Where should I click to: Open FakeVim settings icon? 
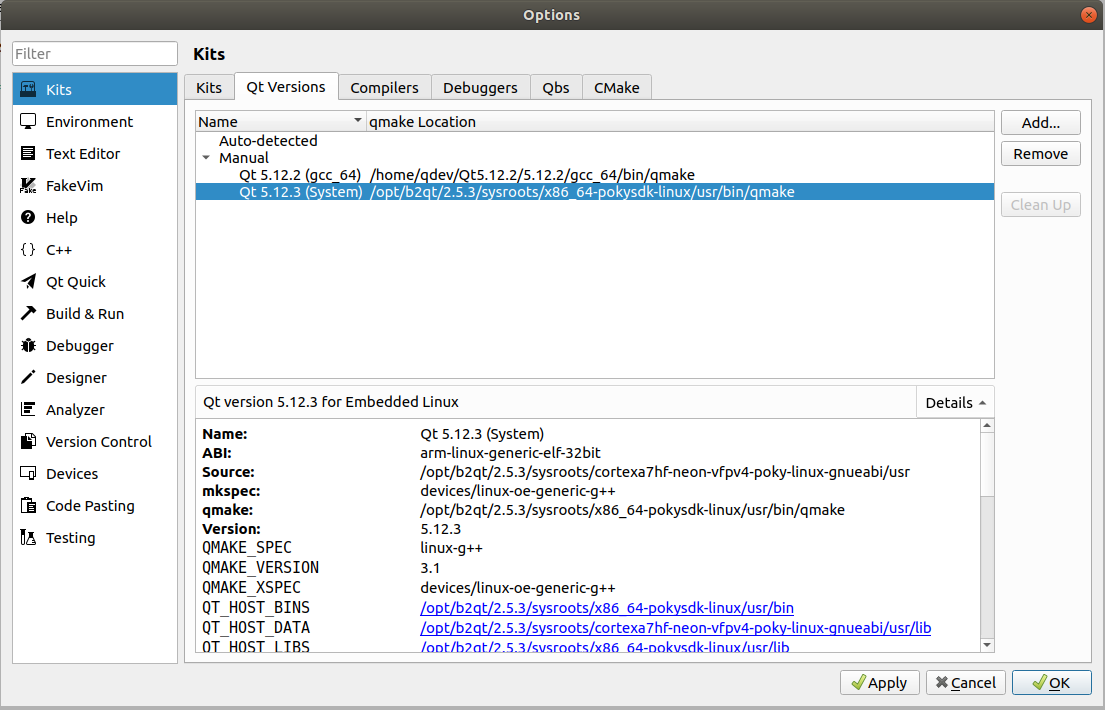tap(28, 186)
